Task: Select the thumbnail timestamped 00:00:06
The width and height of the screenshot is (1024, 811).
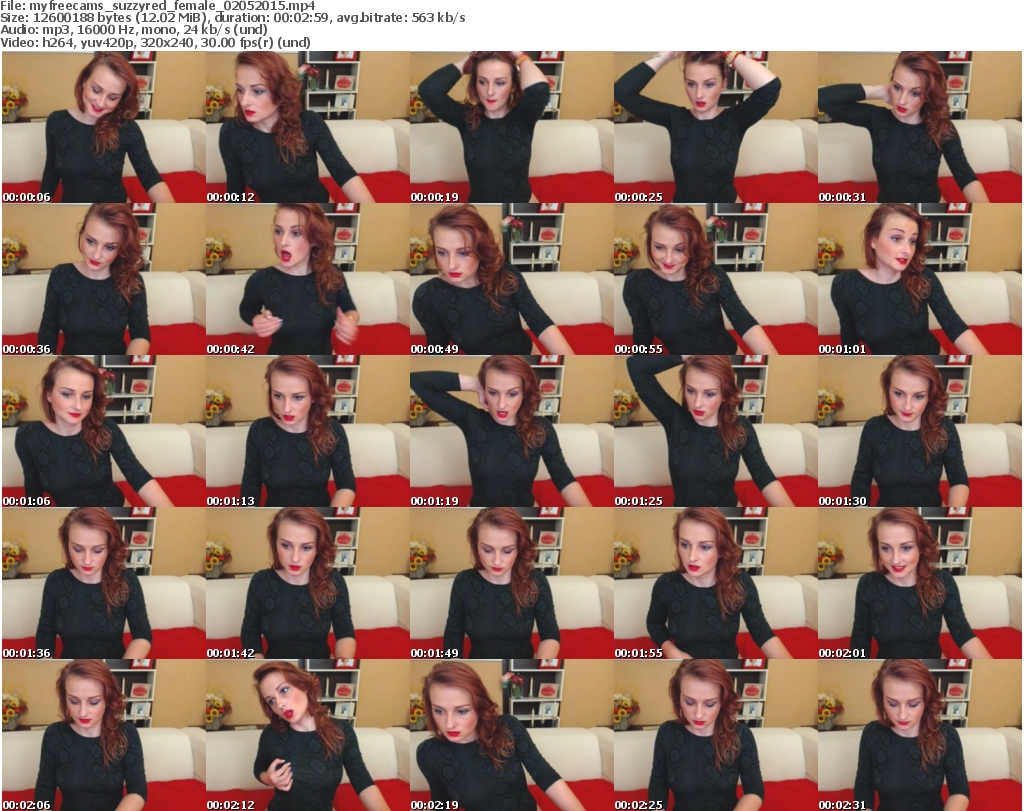Action: pyautogui.click(x=104, y=127)
